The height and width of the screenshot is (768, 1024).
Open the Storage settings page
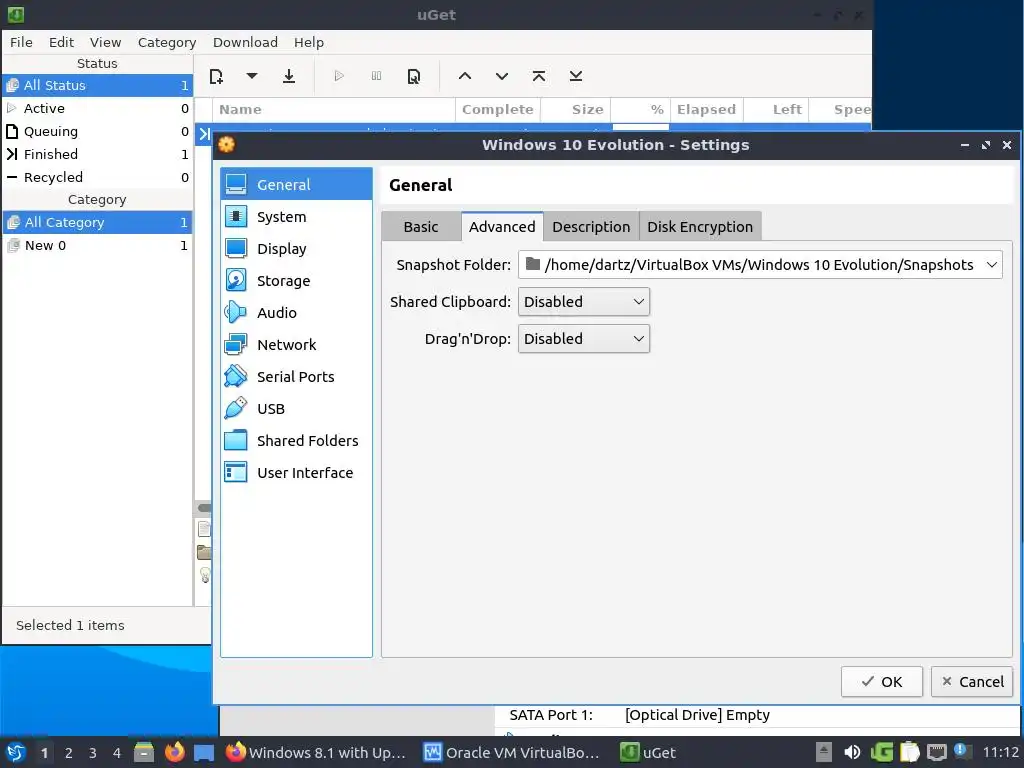coord(296,281)
